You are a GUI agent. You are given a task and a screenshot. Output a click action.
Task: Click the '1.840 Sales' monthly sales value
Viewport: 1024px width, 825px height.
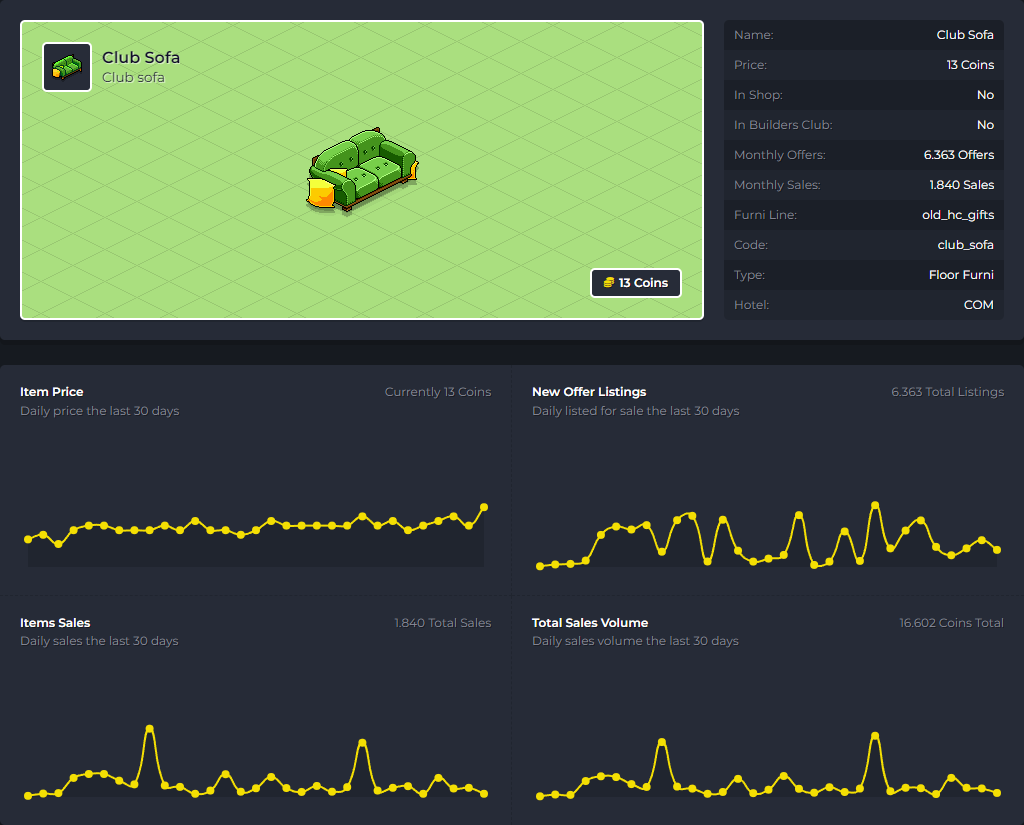[x=961, y=185]
